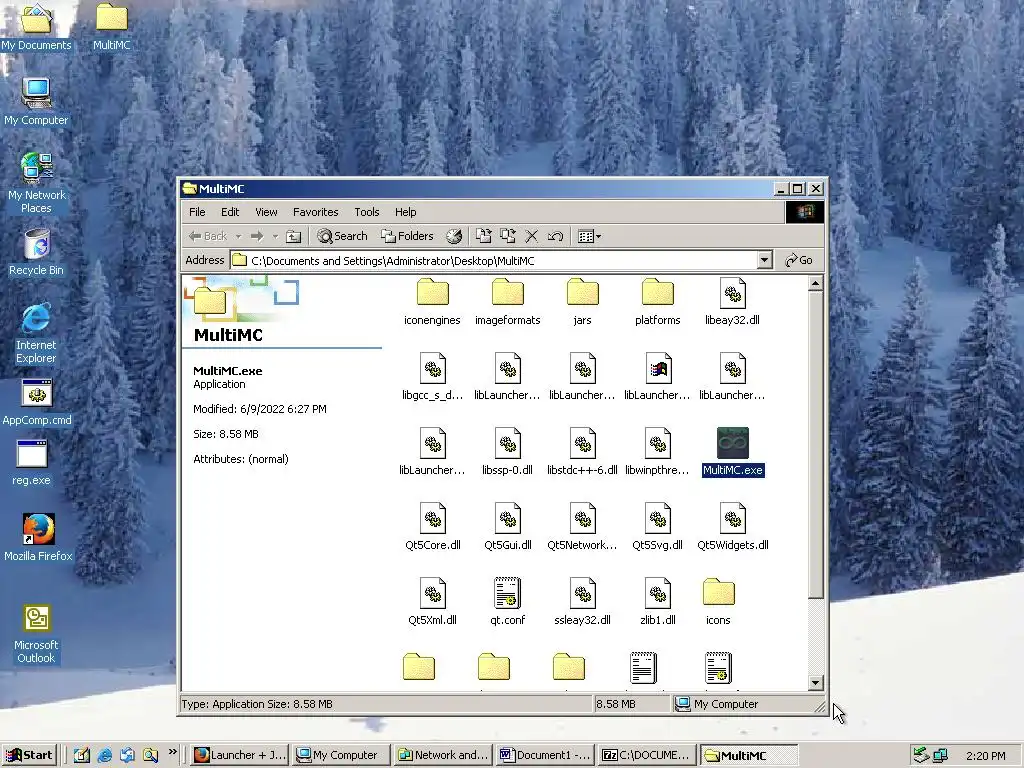Open the Edit menu
The width and height of the screenshot is (1024, 768).
(230, 212)
